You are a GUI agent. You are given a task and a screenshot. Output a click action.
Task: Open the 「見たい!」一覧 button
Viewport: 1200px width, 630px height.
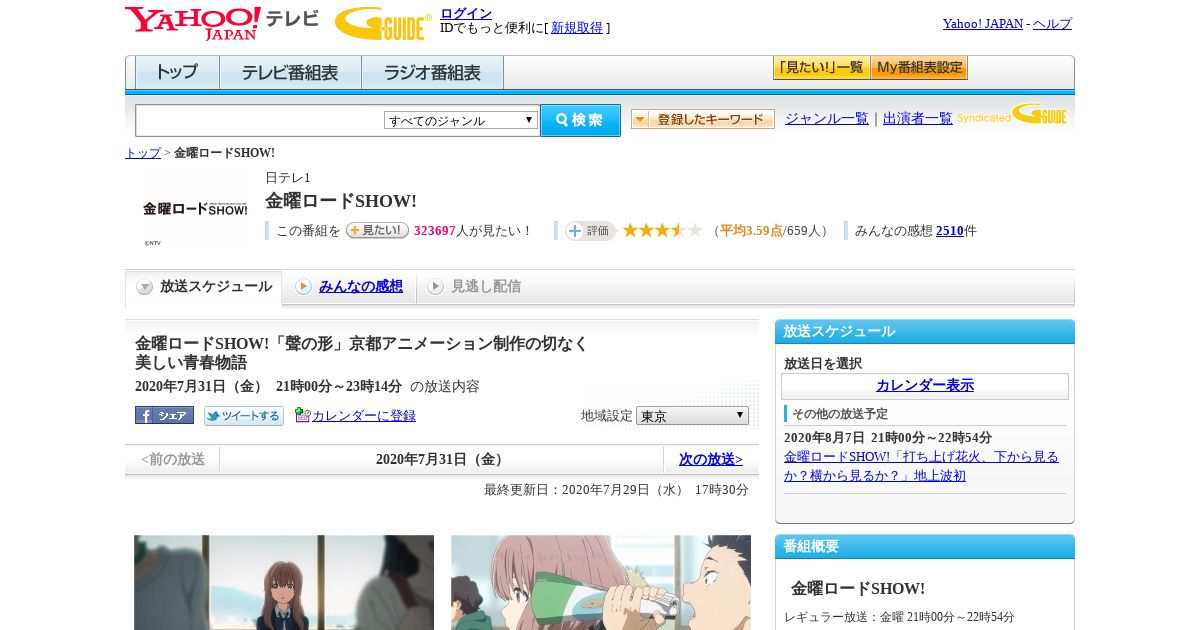click(x=821, y=68)
